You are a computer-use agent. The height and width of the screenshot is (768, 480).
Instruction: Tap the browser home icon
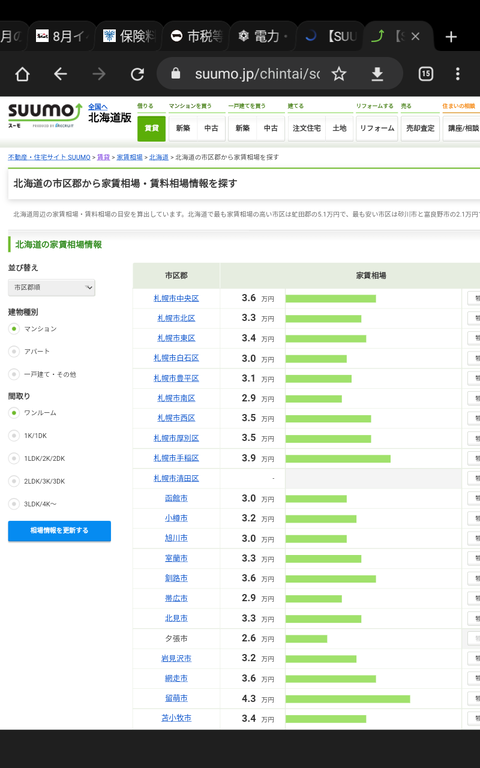coord(22,74)
